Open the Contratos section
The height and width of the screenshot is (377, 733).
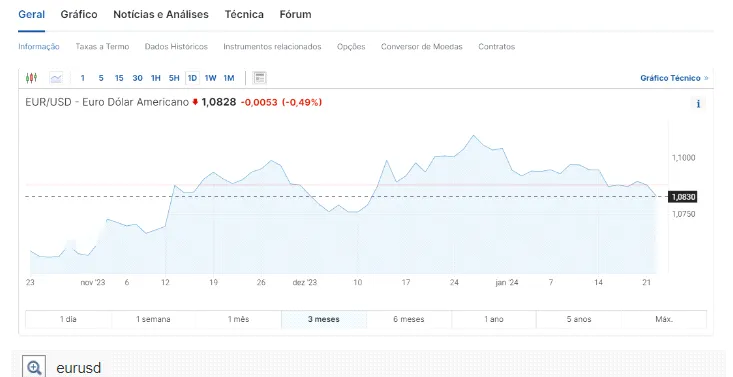point(496,47)
